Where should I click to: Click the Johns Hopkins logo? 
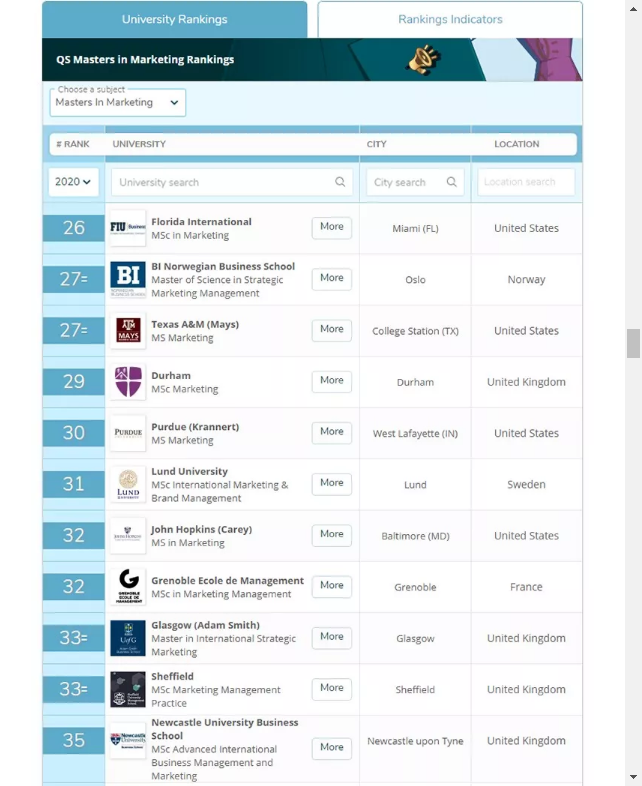(x=128, y=535)
